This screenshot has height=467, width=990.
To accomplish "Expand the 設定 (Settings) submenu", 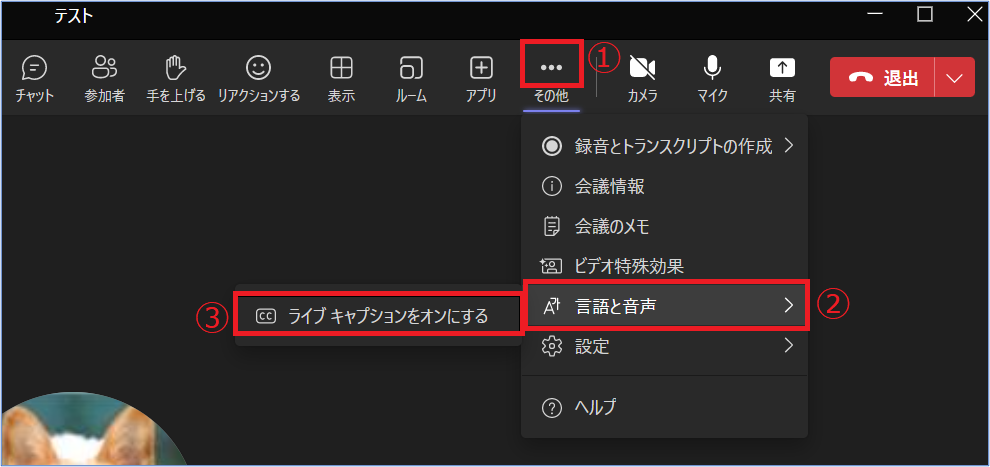I will [666, 347].
